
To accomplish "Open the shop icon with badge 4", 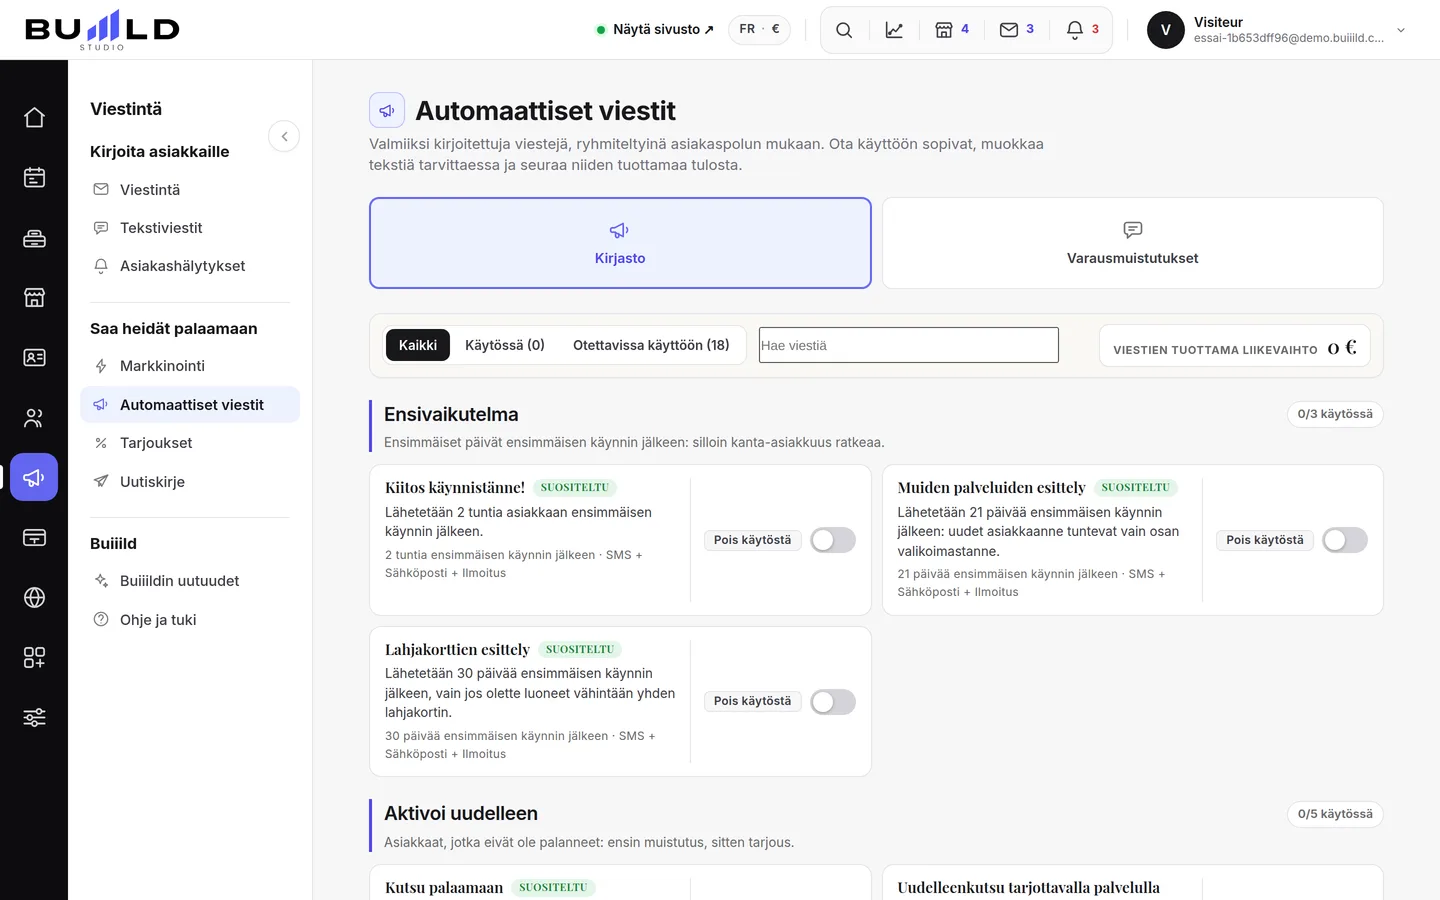I will (x=952, y=30).
